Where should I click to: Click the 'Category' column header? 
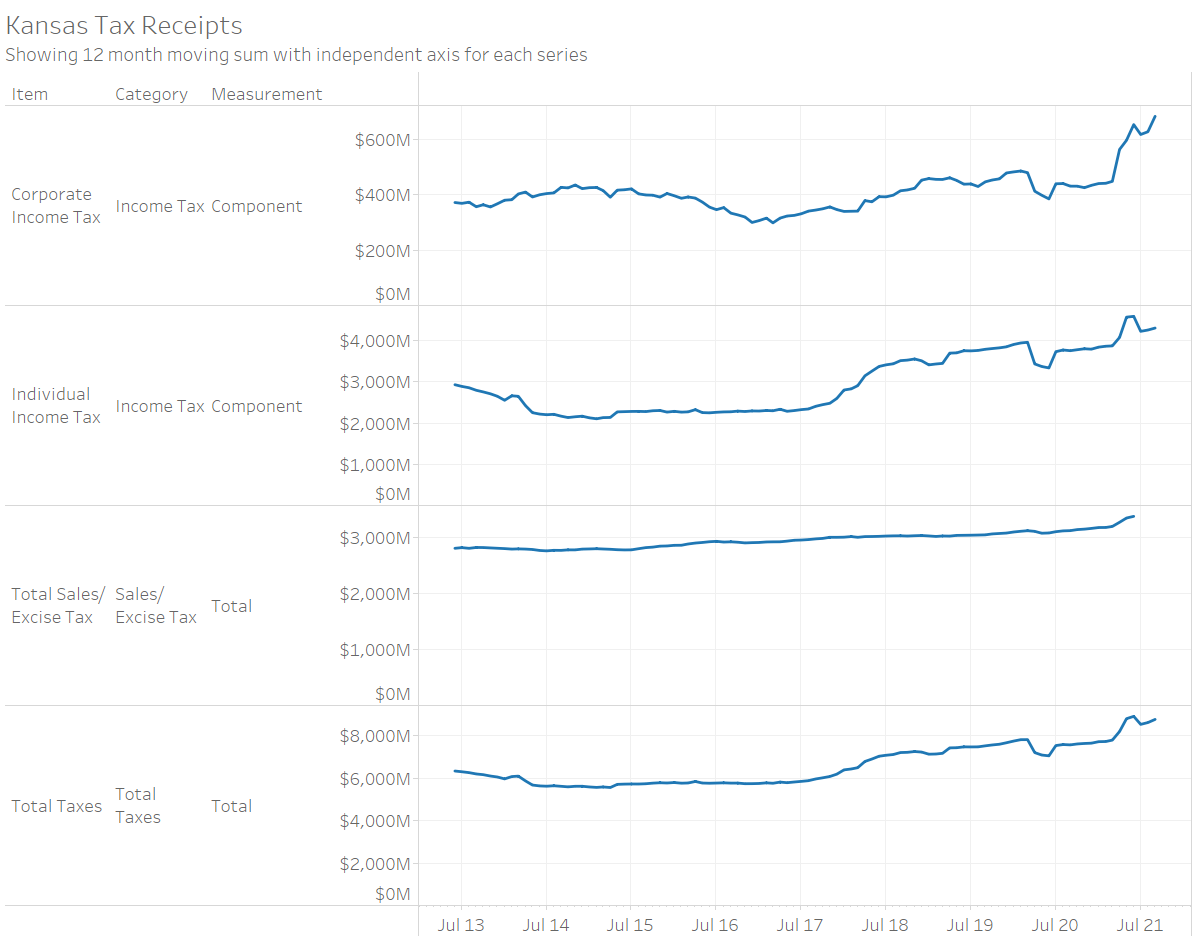coord(151,93)
